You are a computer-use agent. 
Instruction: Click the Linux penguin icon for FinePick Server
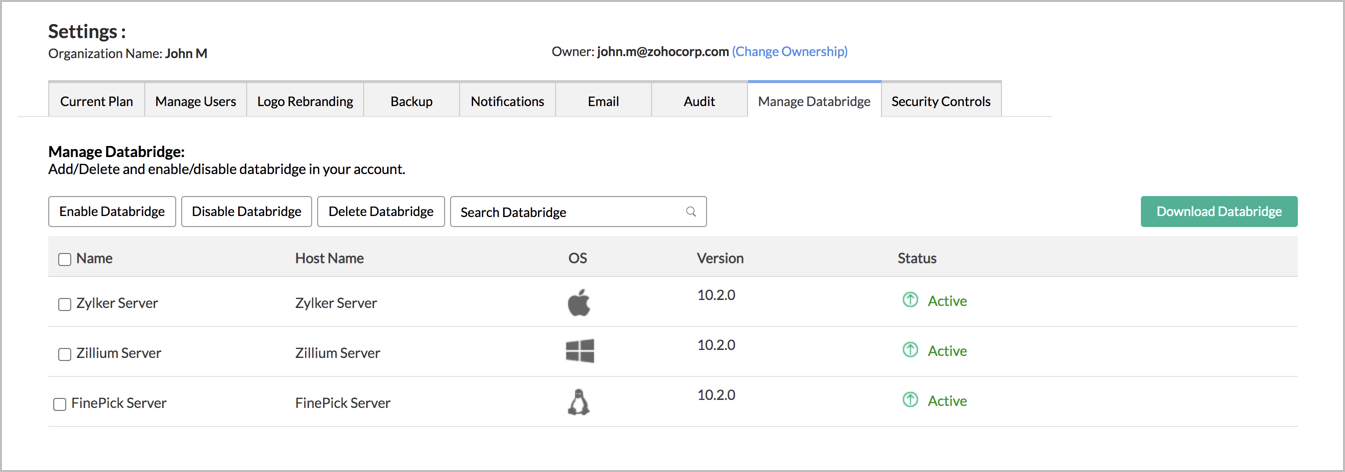[578, 402]
